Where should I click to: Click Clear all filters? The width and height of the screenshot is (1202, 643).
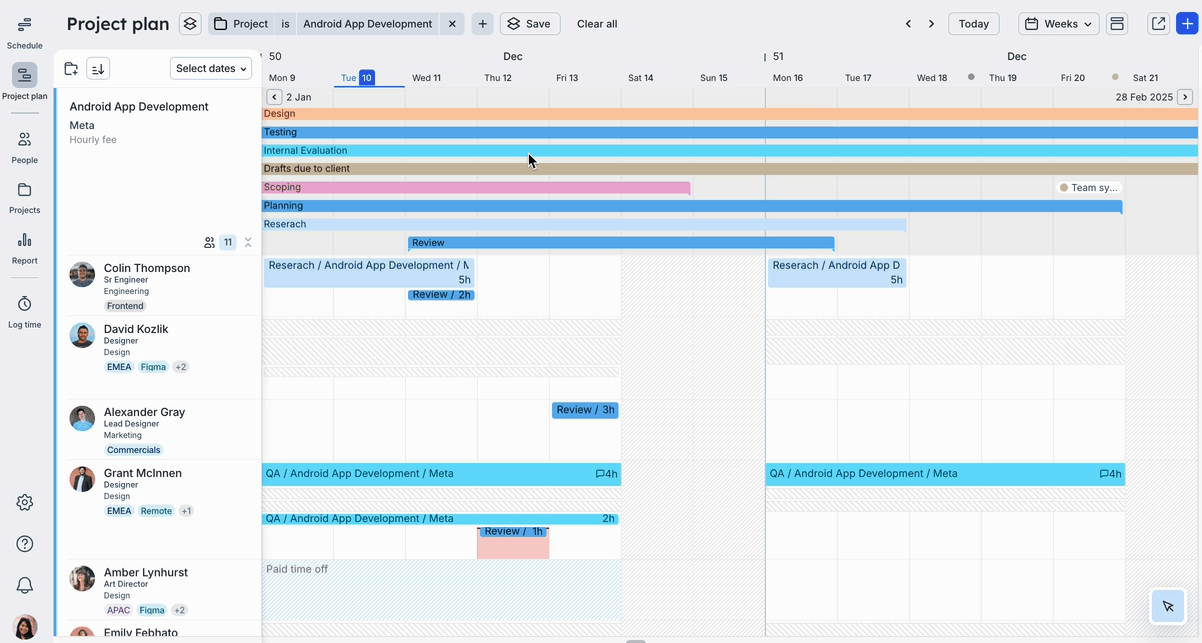tap(597, 24)
